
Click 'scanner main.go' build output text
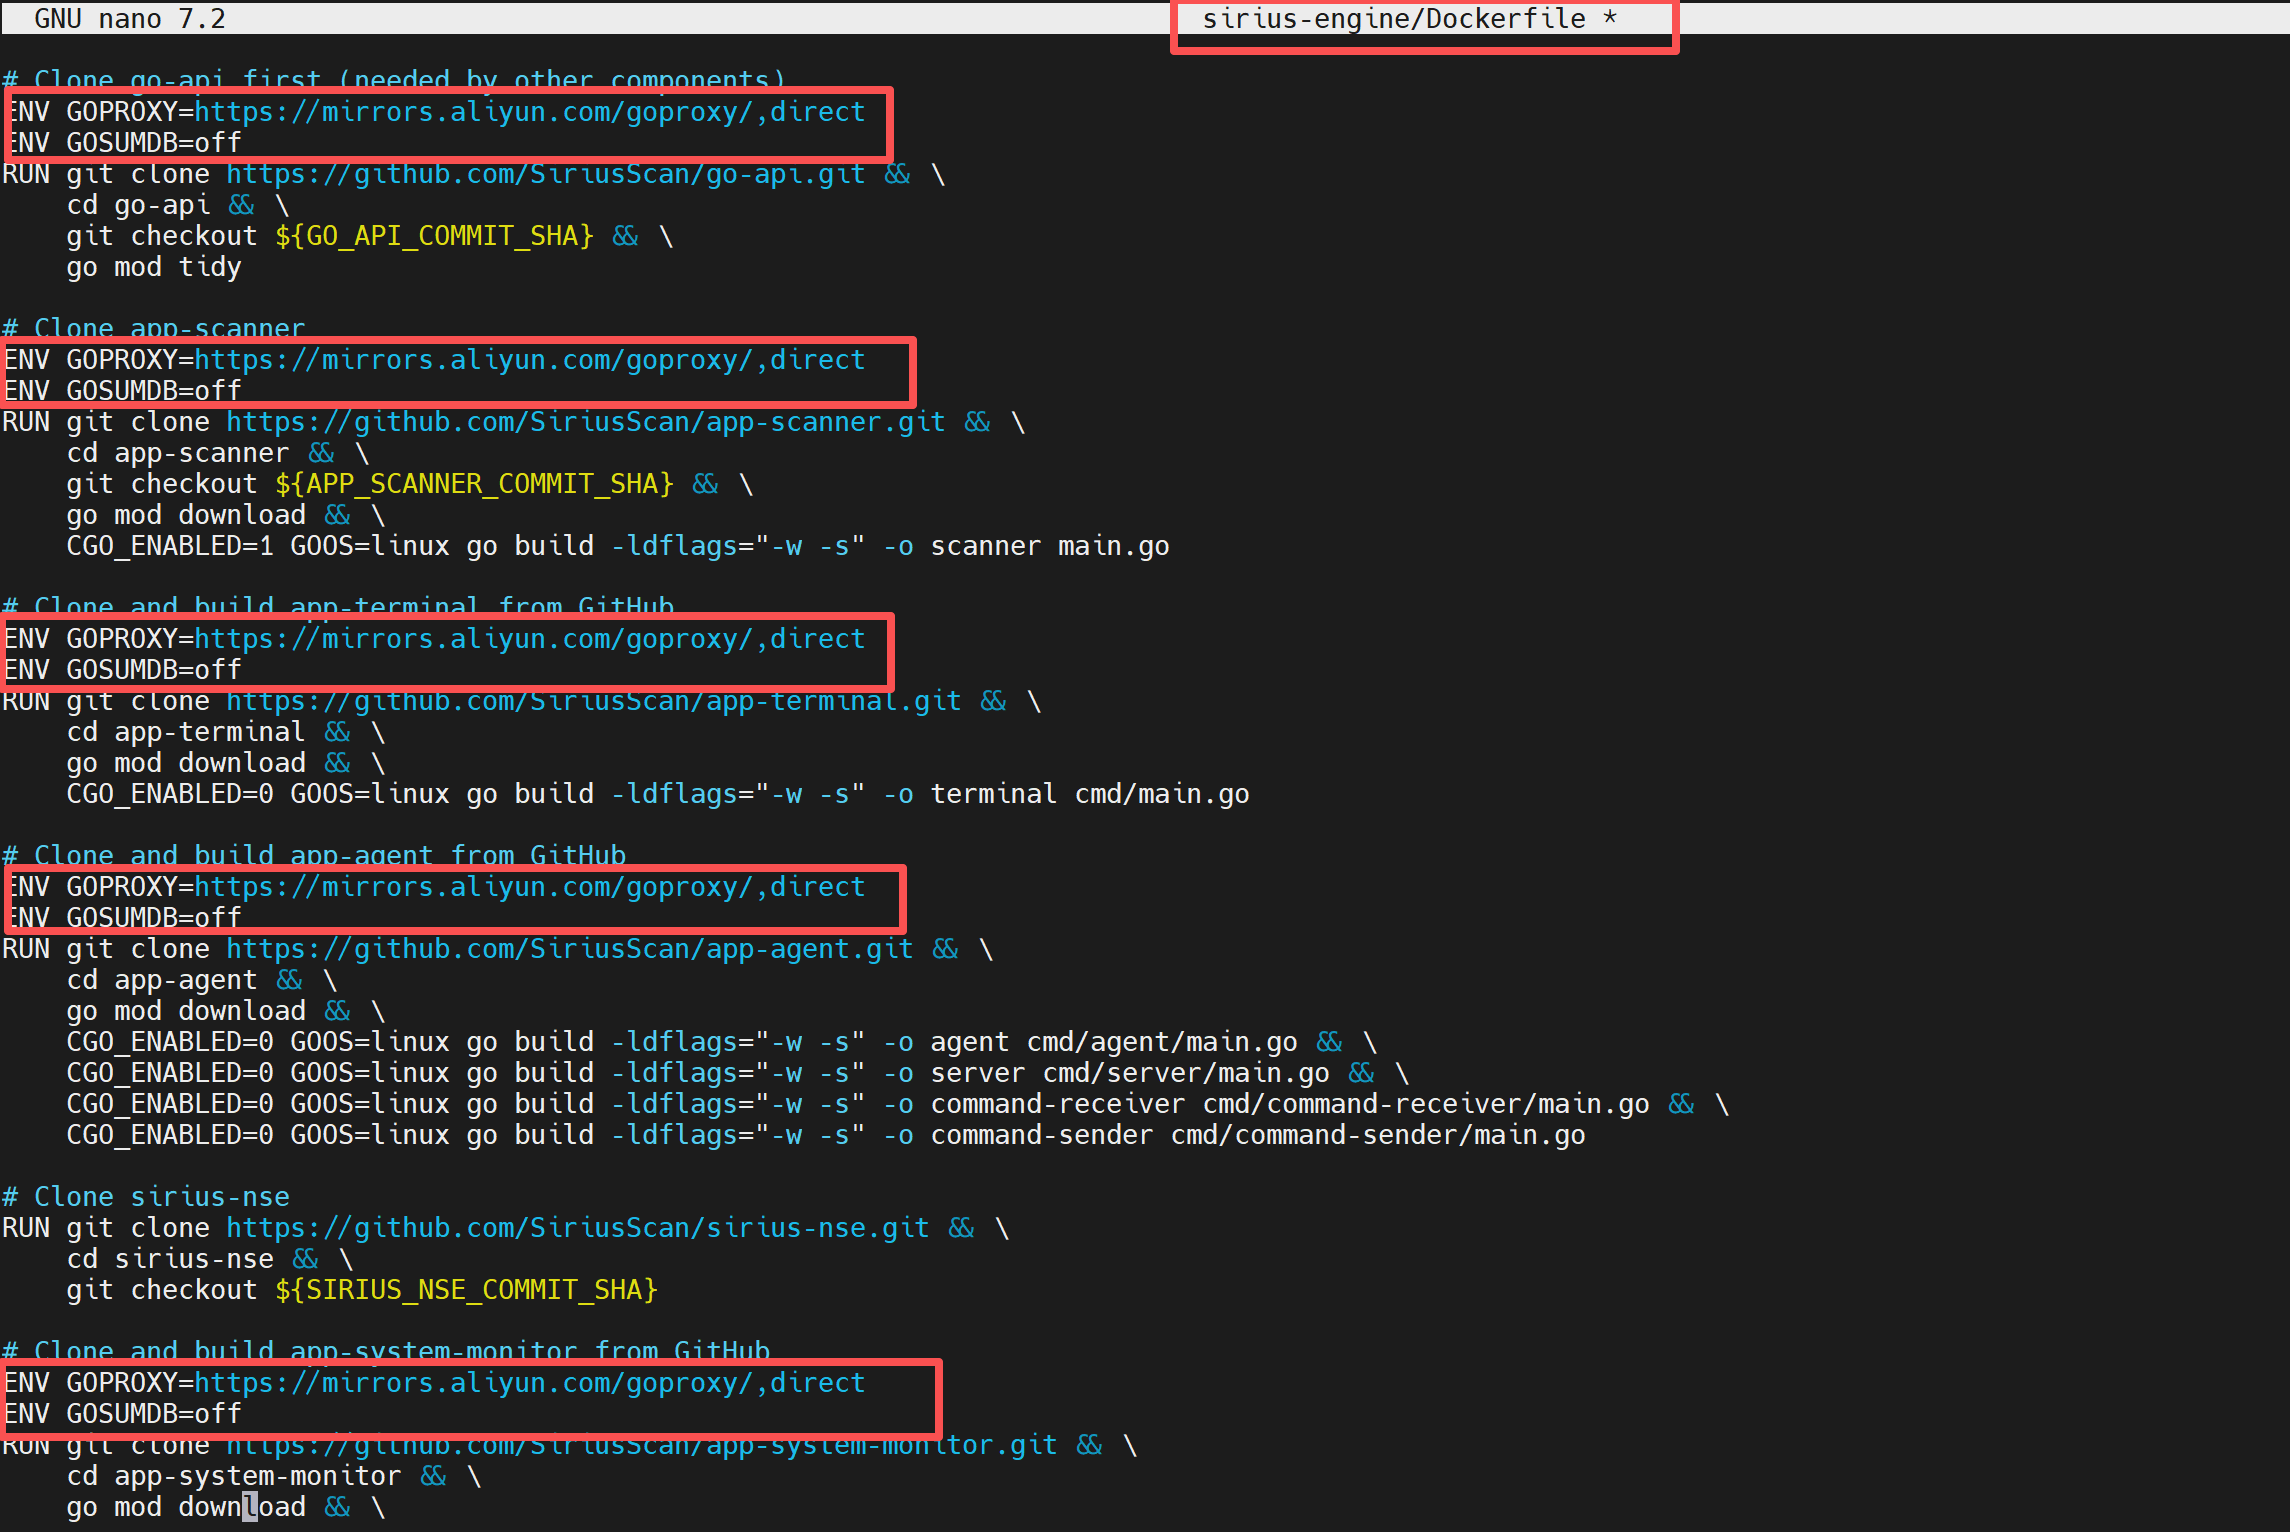[1049, 546]
